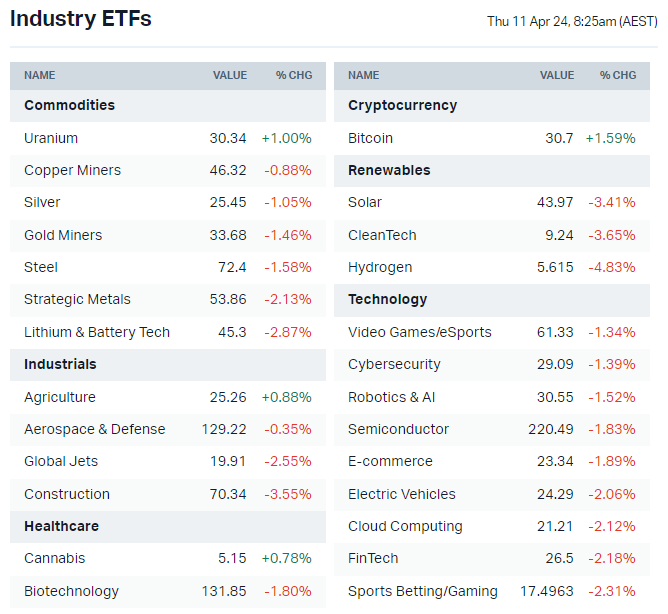Open the Hydrogen ETF row

(380, 267)
